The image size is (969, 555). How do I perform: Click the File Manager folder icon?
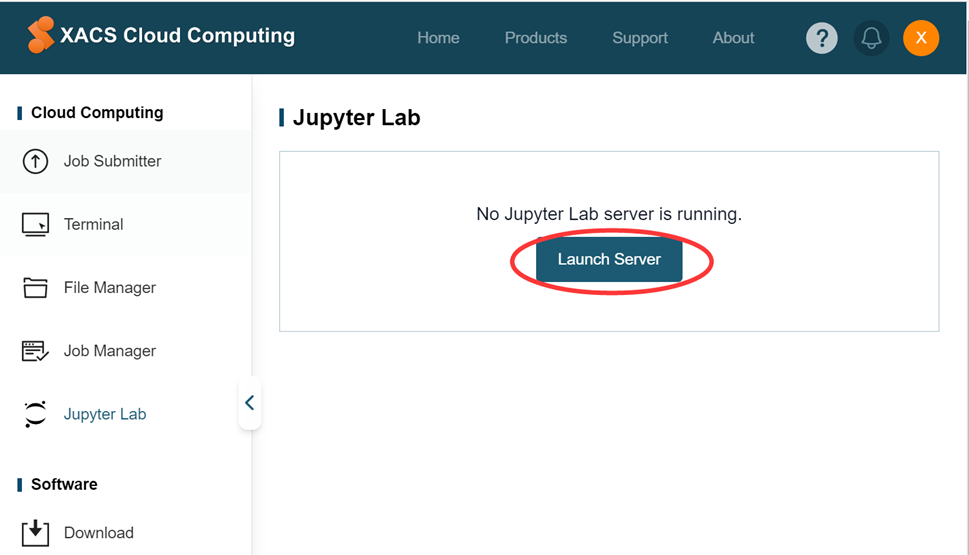coord(35,287)
